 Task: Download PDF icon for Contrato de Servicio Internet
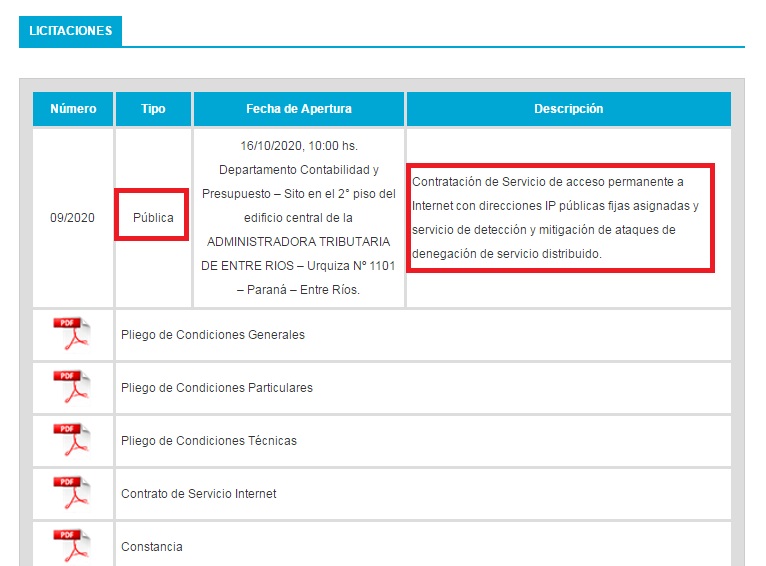(x=72, y=493)
